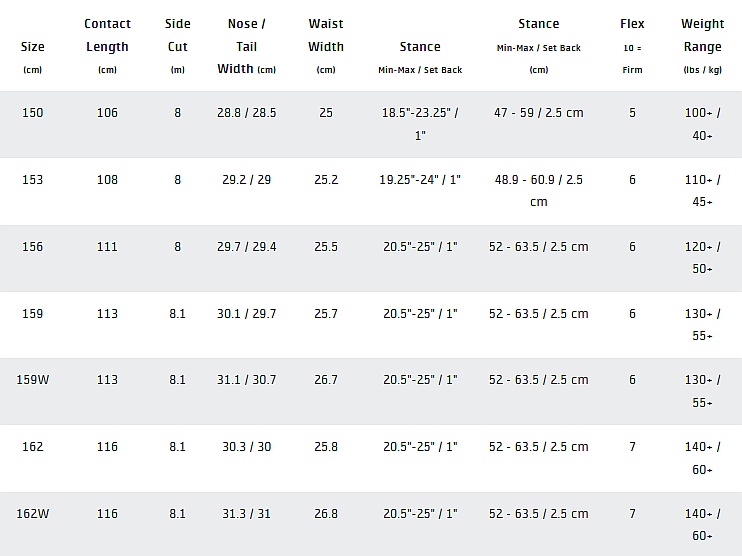The width and height of the screenshot is (742, 556).
Task: Click the Nose / Tail Width header
Action: point(246,46)
